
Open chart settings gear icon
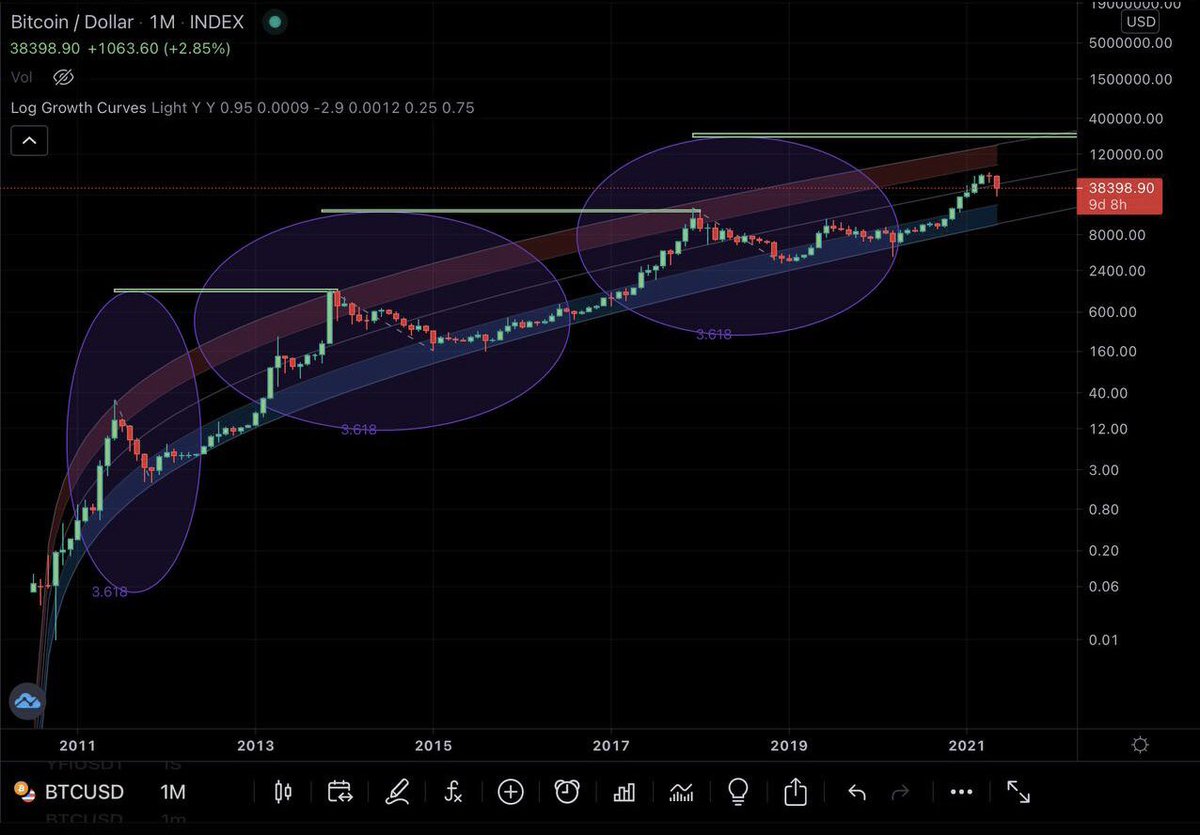pyautogui.click(x=1141, y=745)
